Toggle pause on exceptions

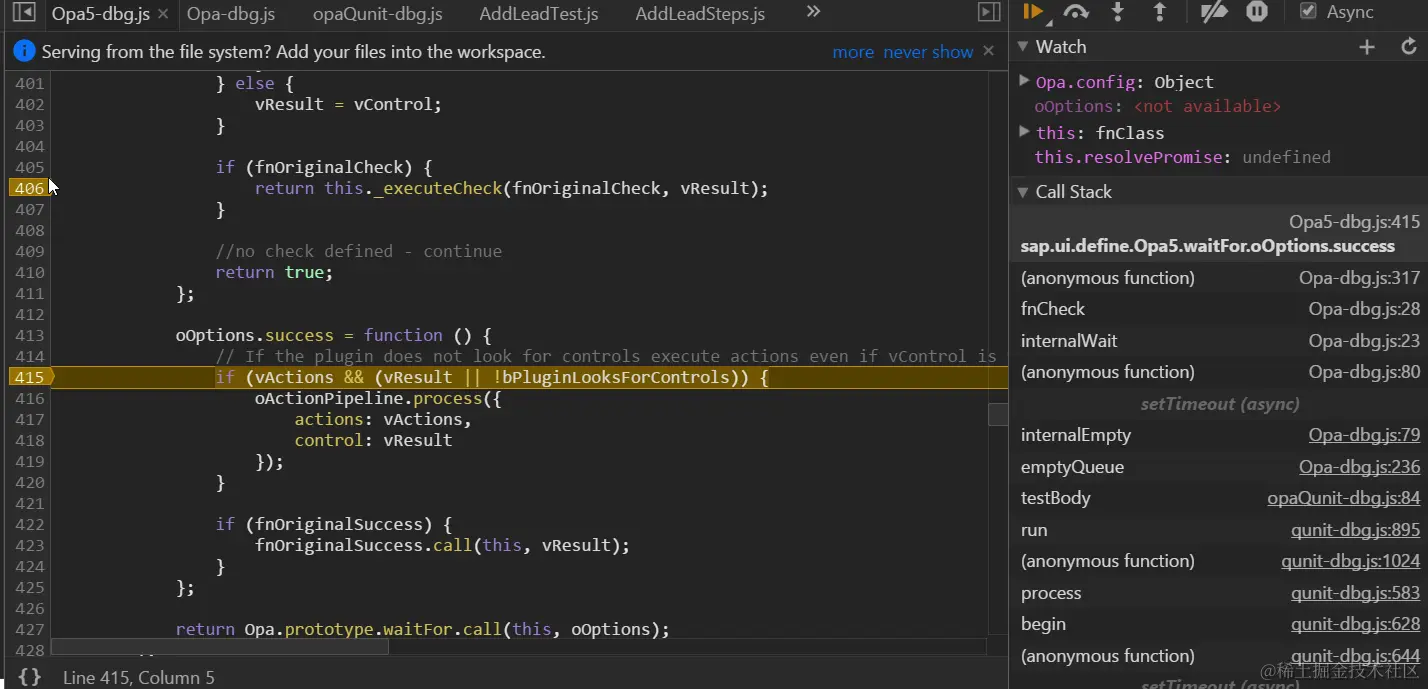(x=1257, y=12)
